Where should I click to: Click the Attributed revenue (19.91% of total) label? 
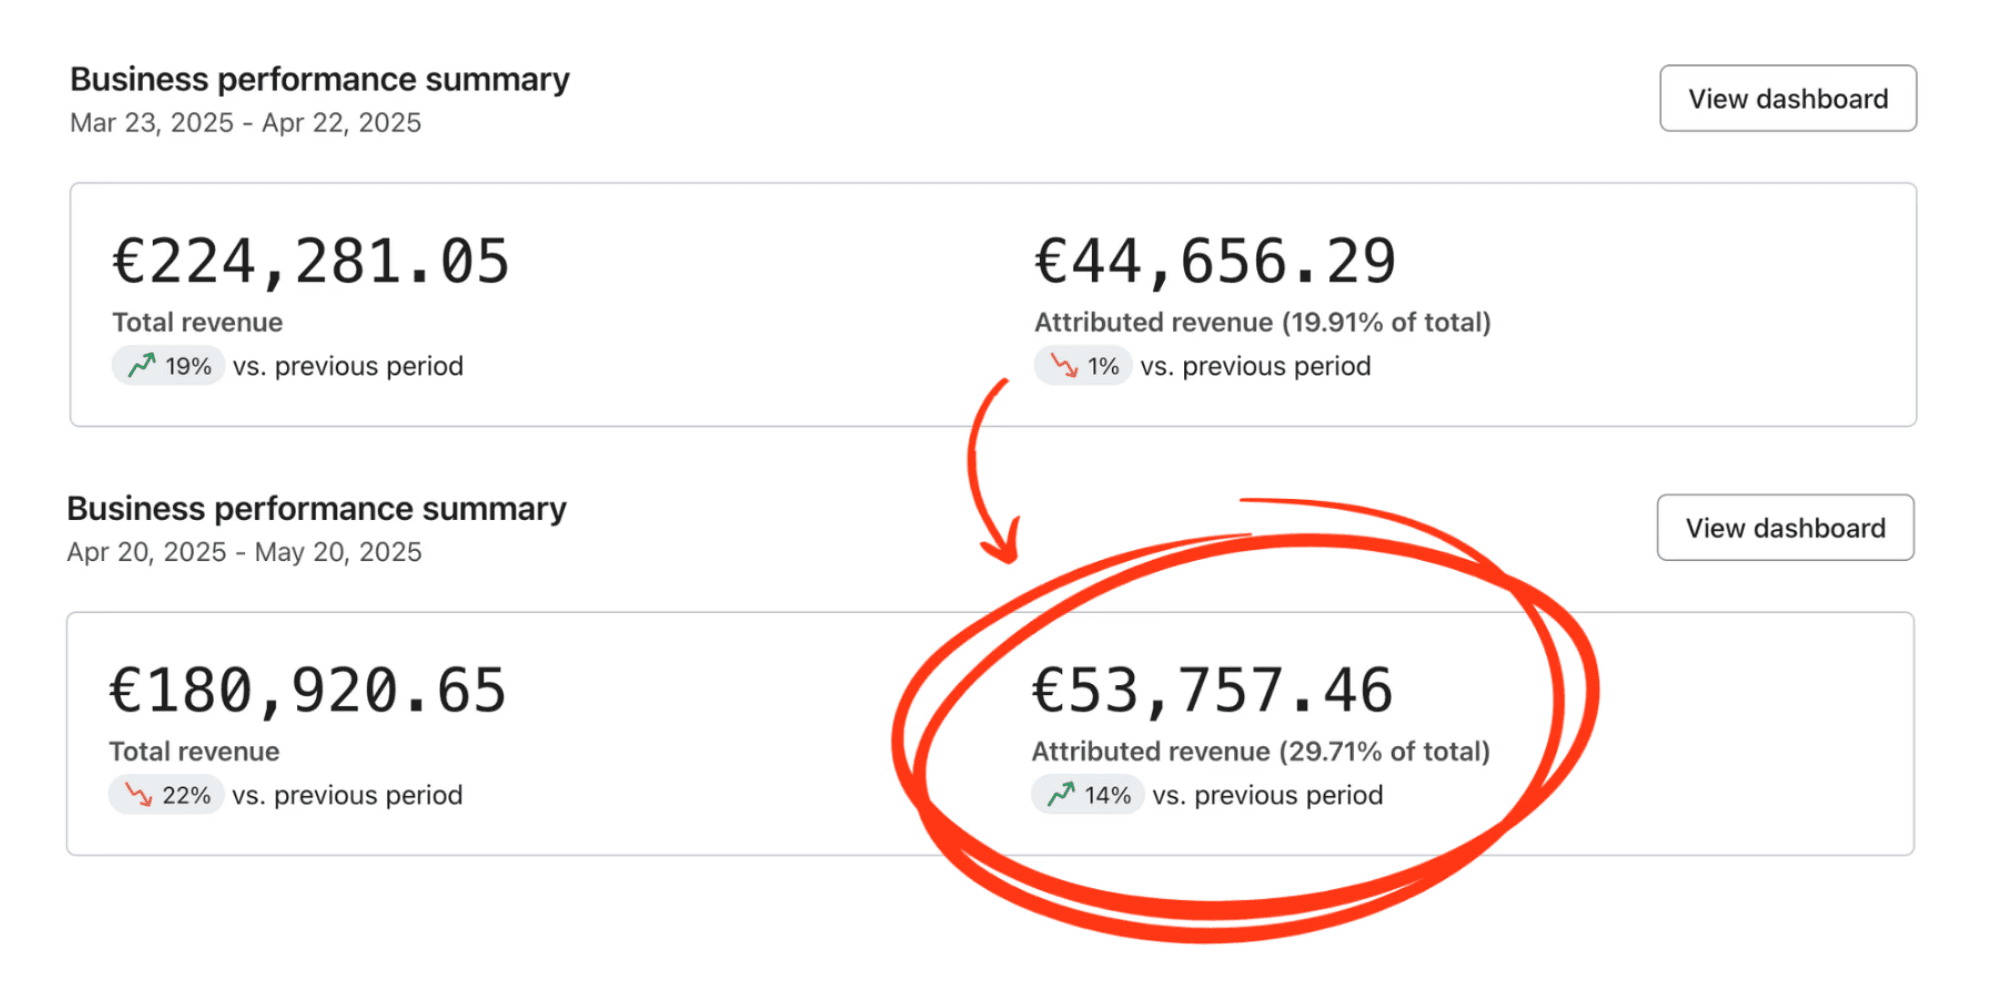pyautogui.click(x=1263, y=322)
